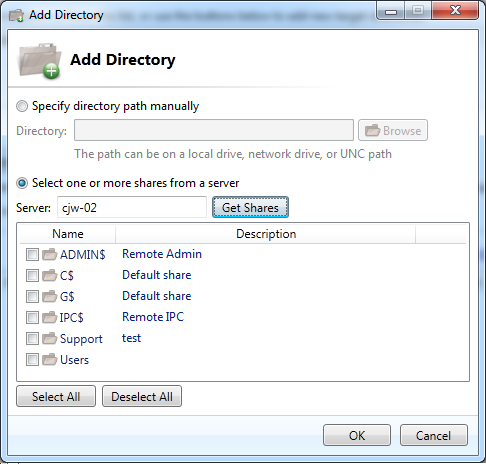Click the Users share folder icon
486x464 pixels.
[x=50, y=360]
